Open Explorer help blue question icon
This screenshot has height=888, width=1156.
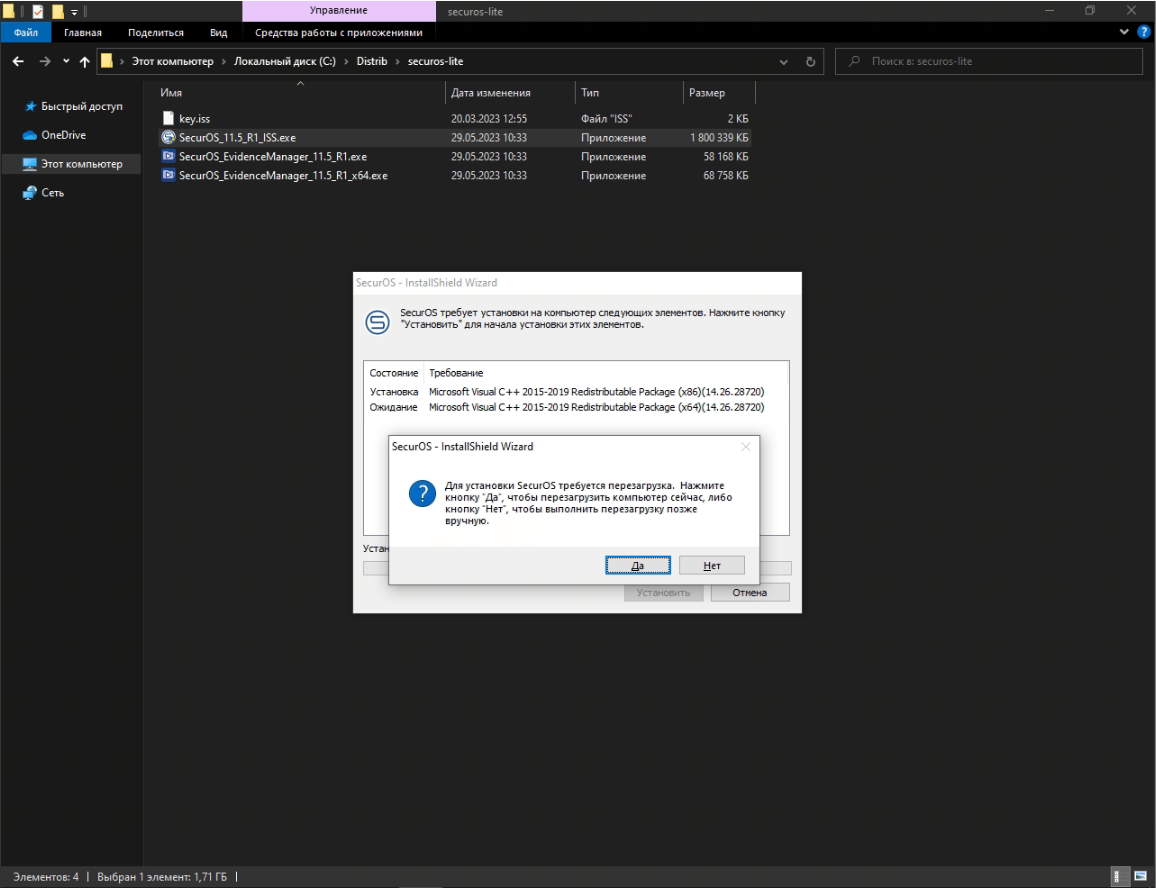point(1143,32)
